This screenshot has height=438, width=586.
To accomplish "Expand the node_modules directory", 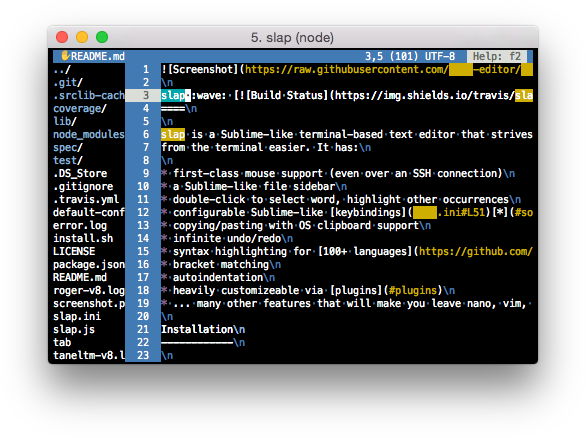I will point(89,134).
